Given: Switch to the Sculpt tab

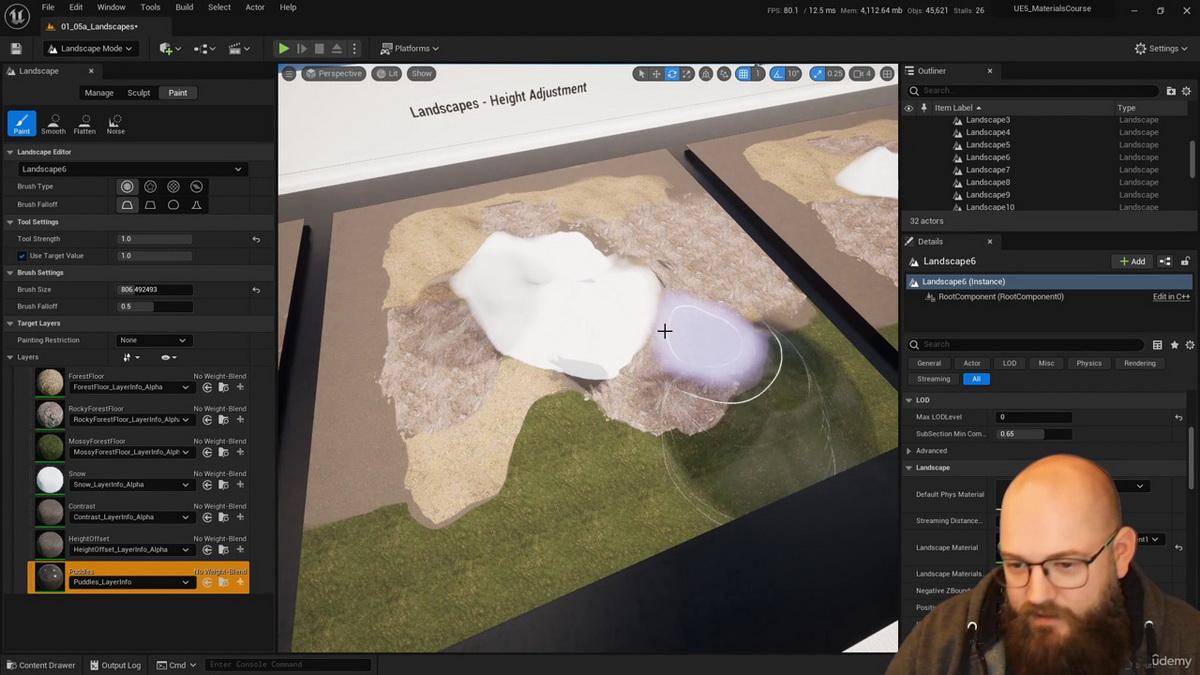Looking at the screenshot, I should pyautogui.click(x=139, y=93).
